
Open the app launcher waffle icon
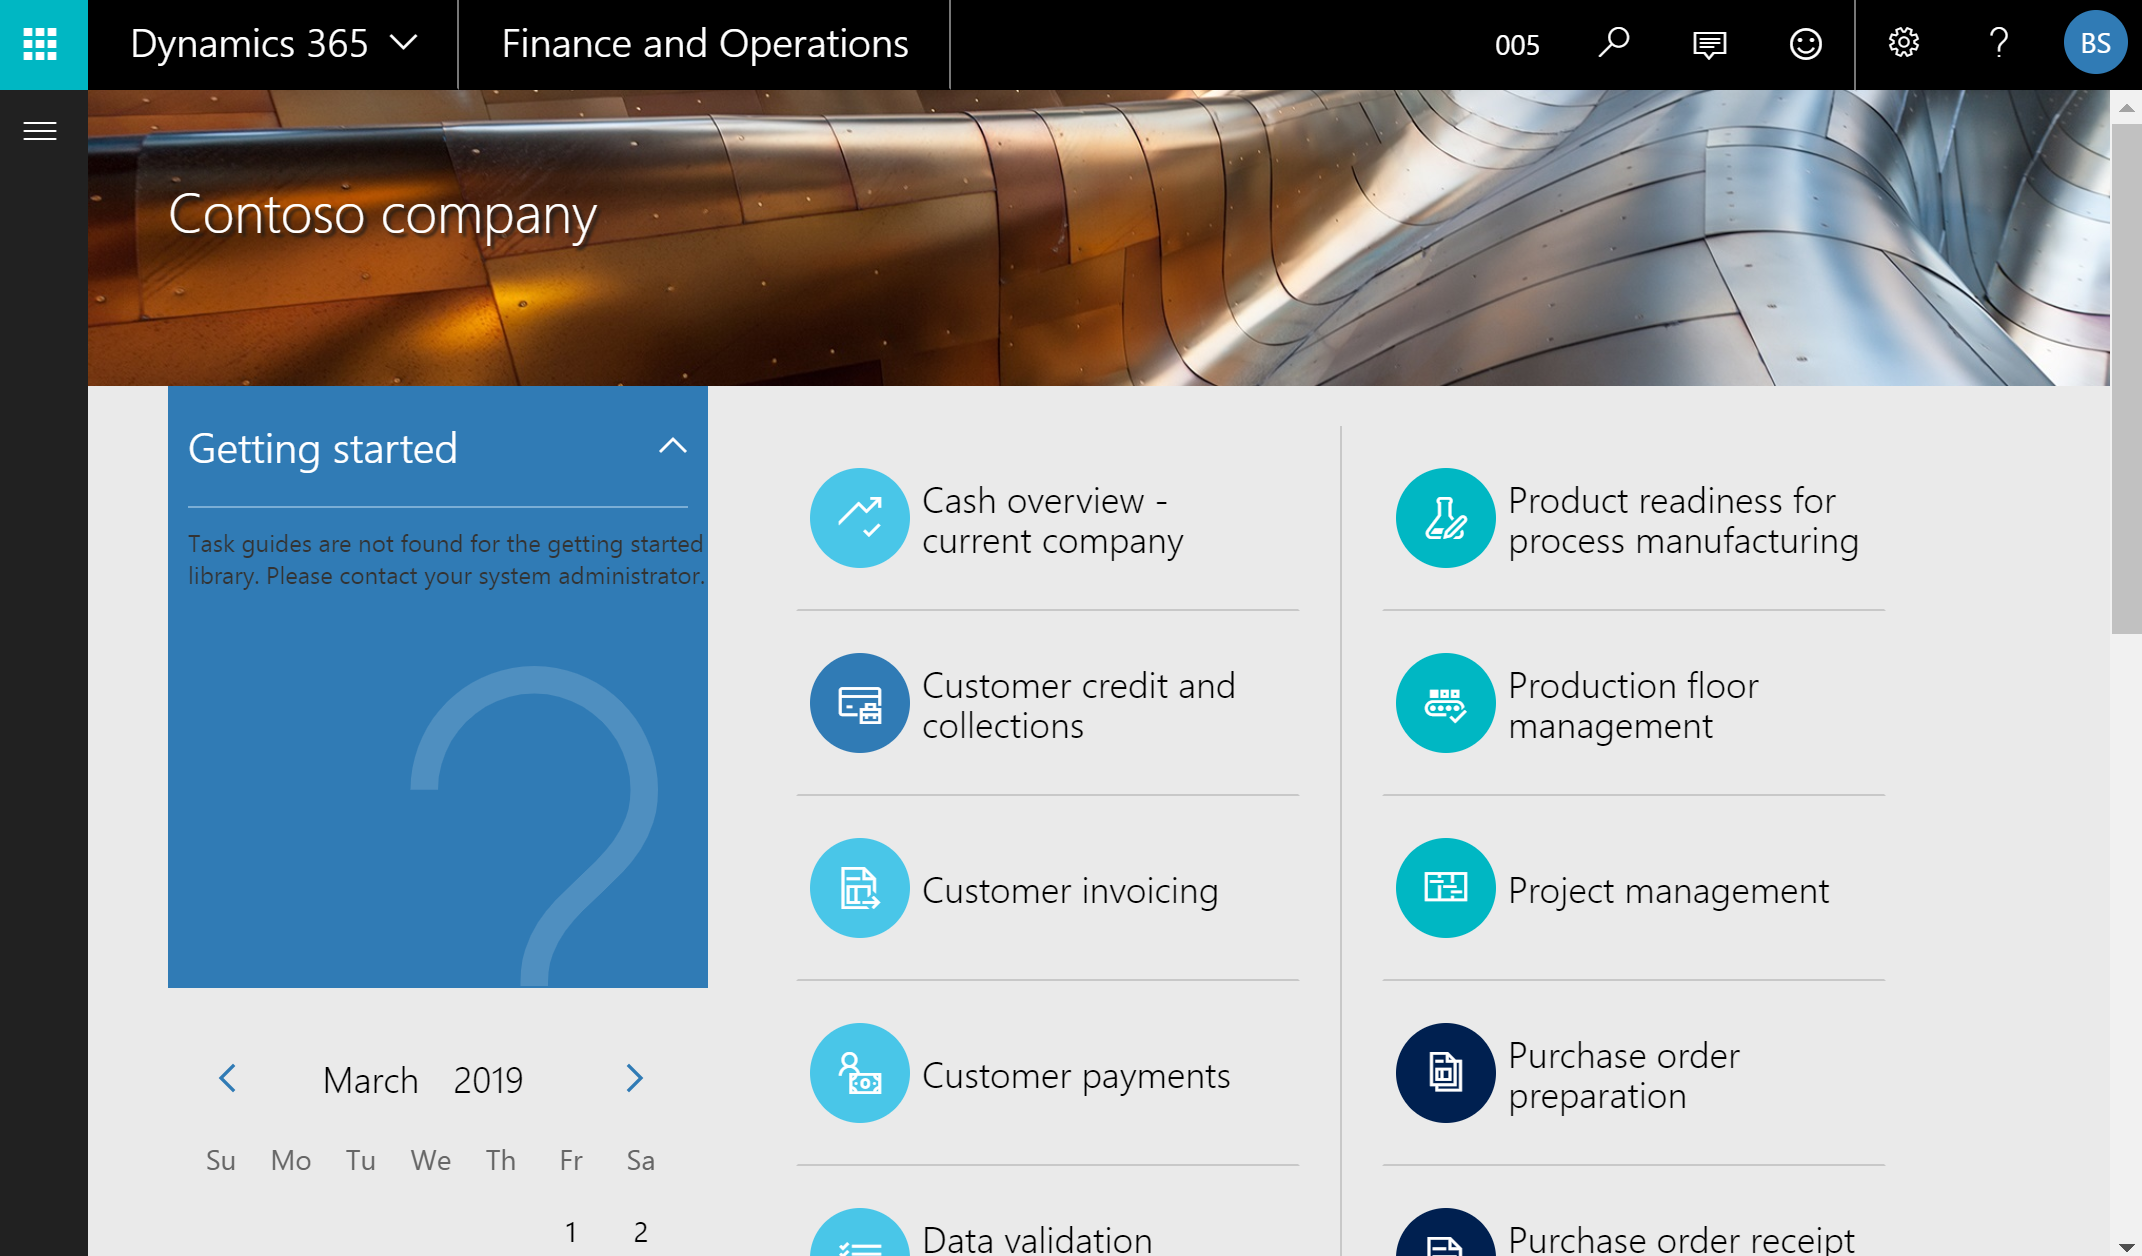tap(40, 44)
